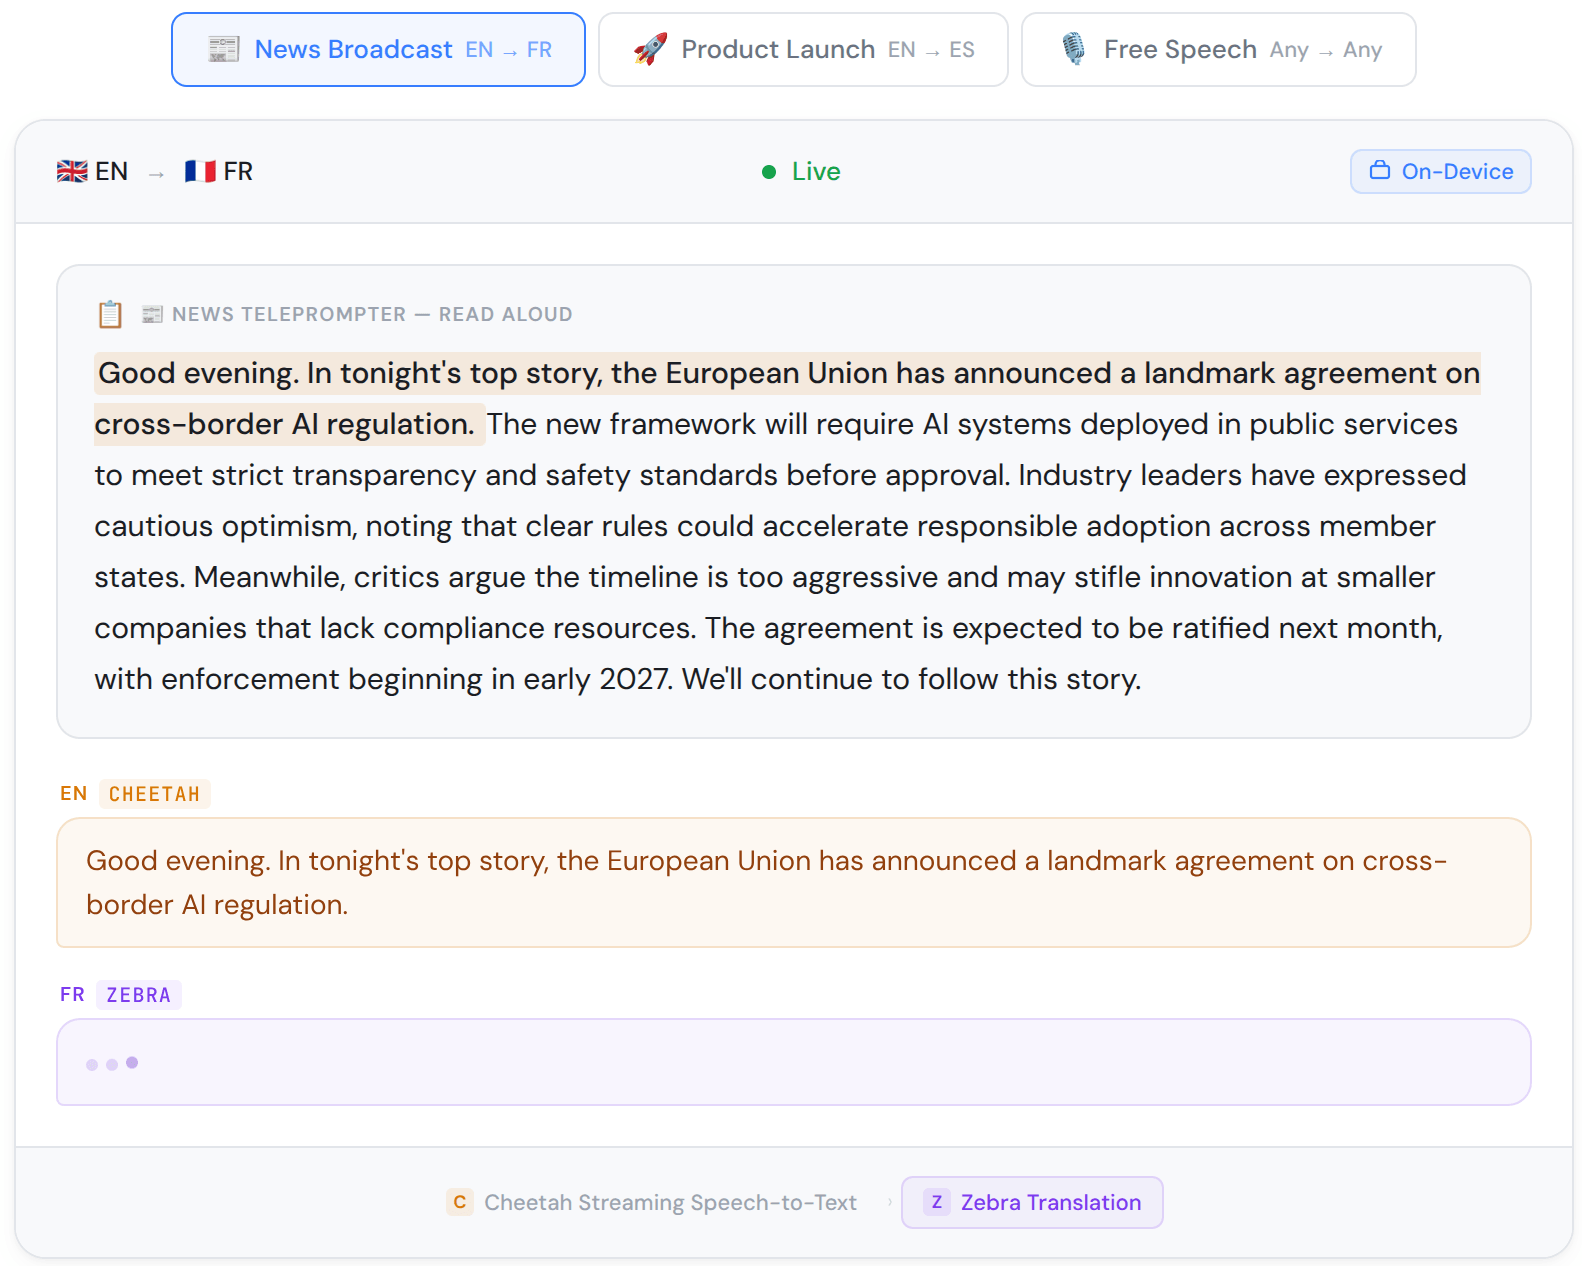Click the small newspaper icon before NEWS TELEPROMPTER
1582x1266 pixels.
152,314
